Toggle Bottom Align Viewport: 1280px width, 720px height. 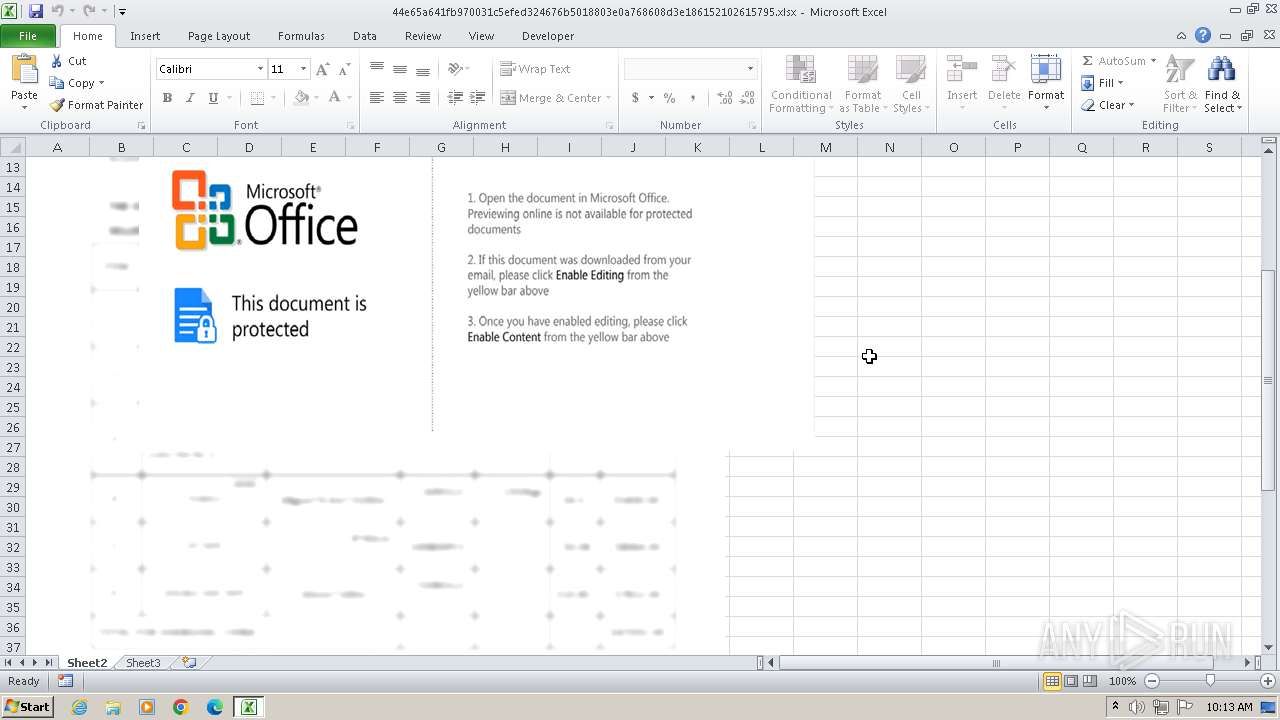tap(423, 69)
